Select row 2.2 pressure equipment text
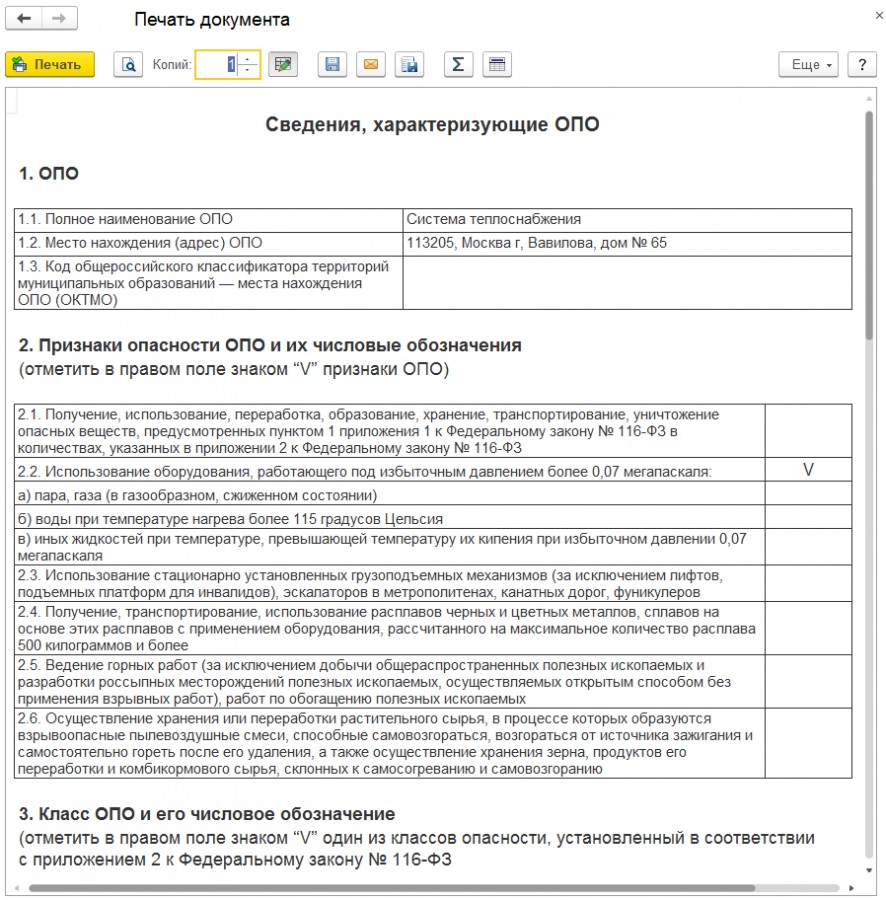Viewport: 886px width, 900px height. [x=390, y=470]
